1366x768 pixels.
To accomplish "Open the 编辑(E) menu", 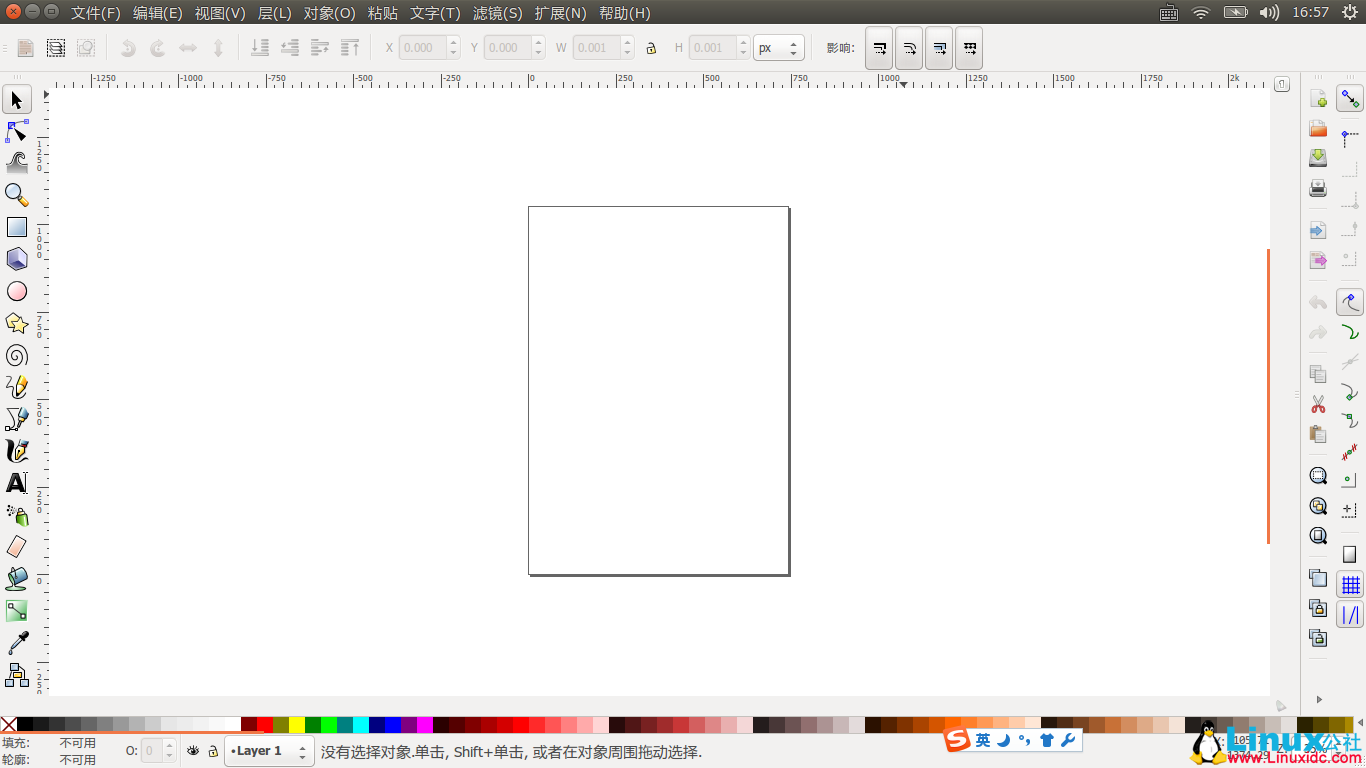I will point(158,13).
